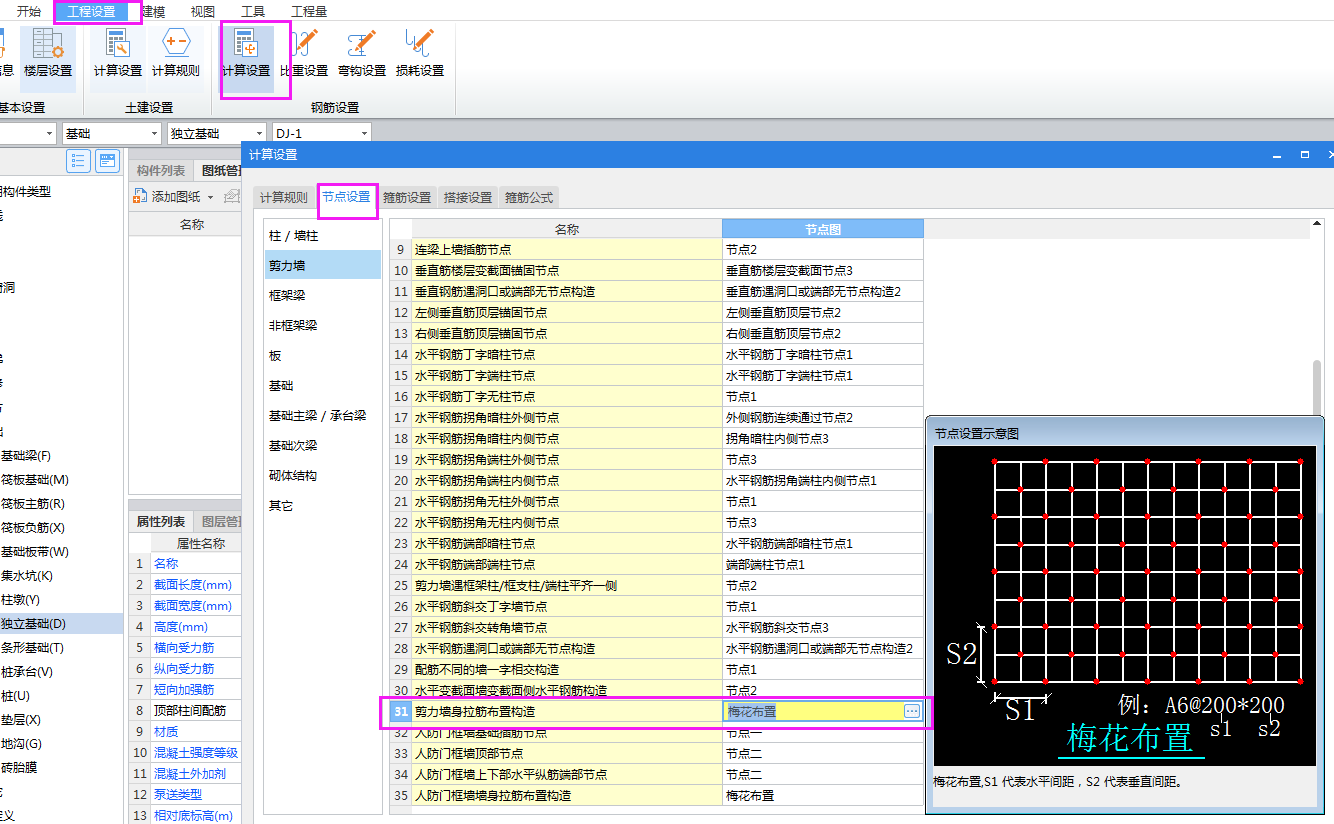Switch to the 视图 ribbon tab
Screen dimensions: 1334x824
pos(203,12)
